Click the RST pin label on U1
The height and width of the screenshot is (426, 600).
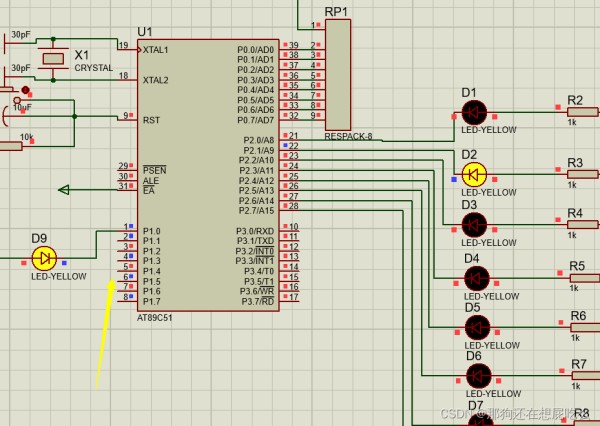tap(151, 118)
